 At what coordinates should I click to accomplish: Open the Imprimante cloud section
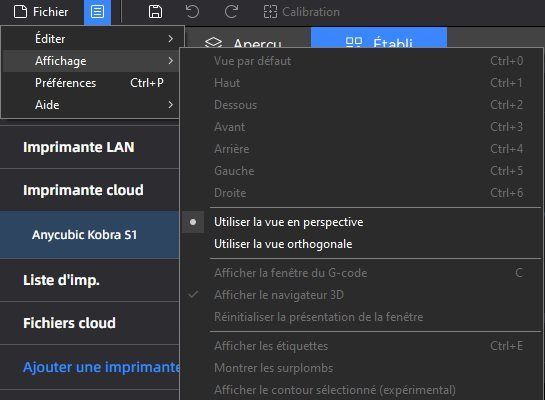point(90,190)
